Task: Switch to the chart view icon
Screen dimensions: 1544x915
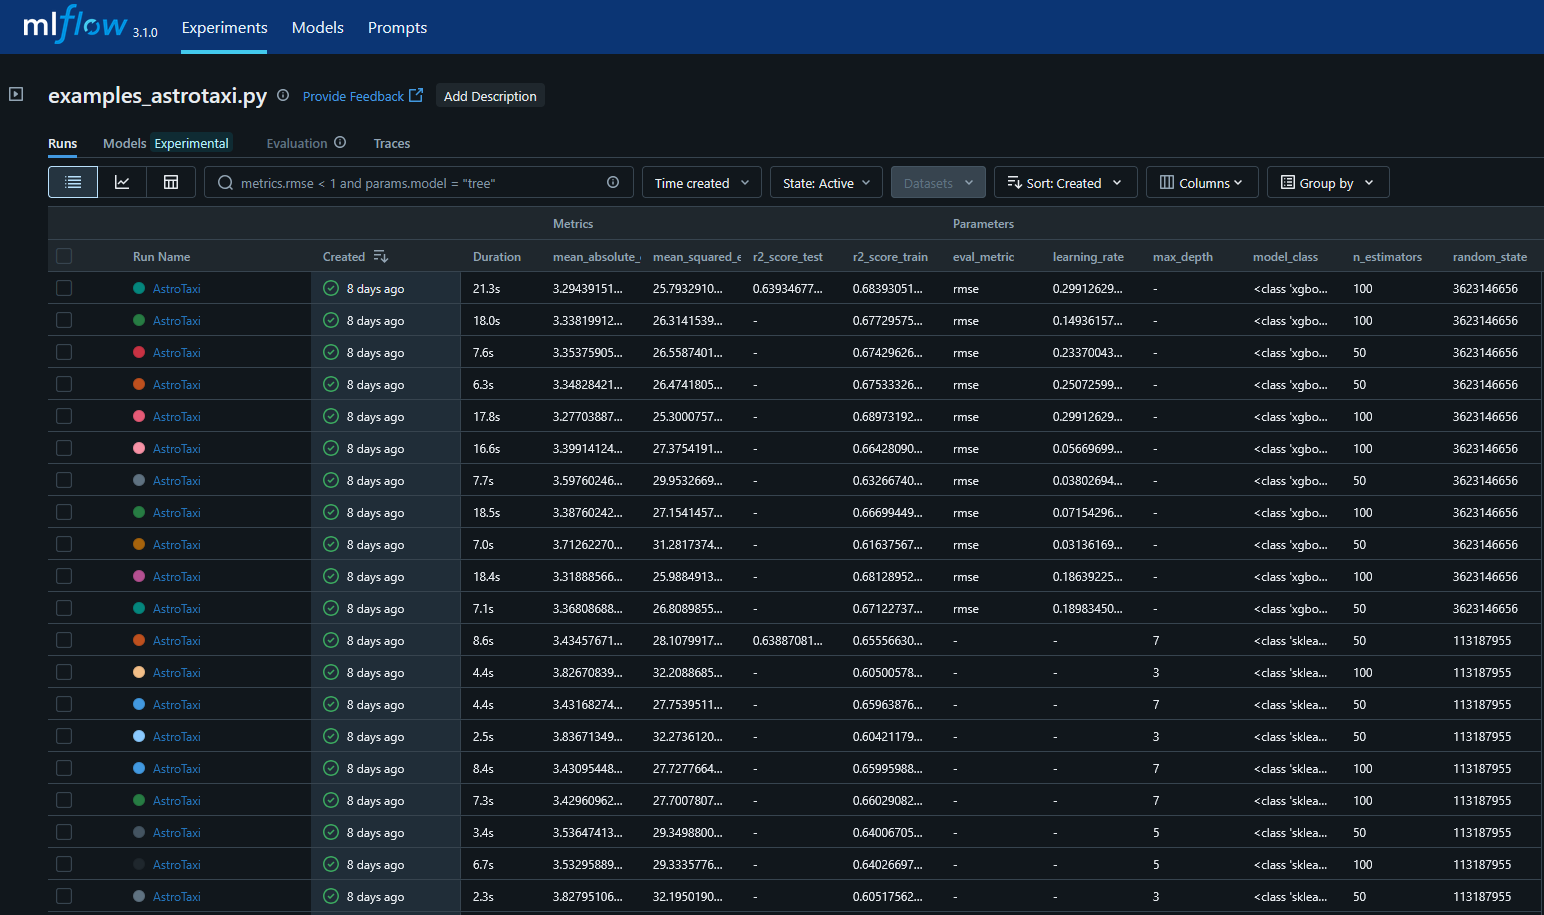Action: click(x=122, y=182)
